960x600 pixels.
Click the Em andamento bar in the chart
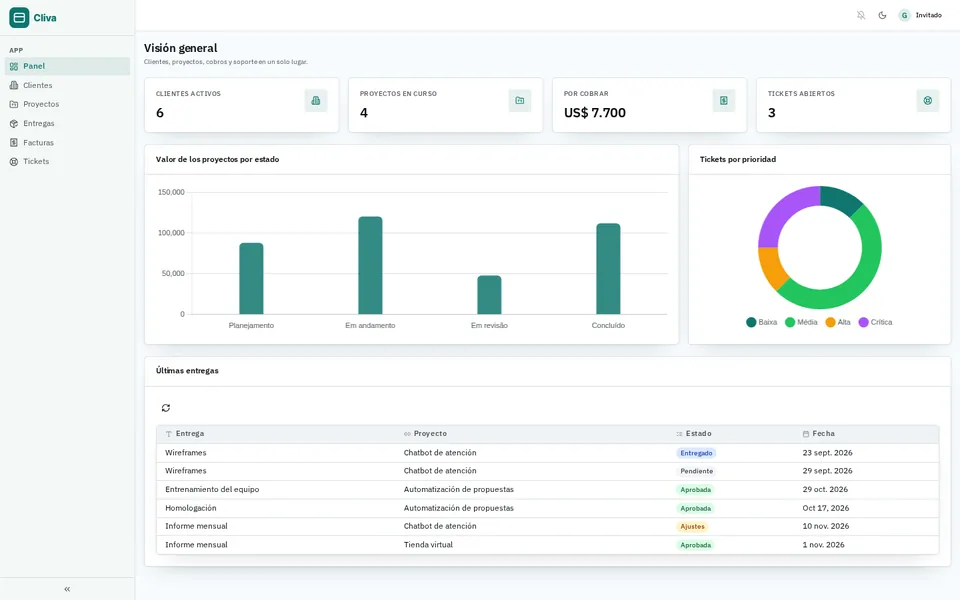point(370,265)
